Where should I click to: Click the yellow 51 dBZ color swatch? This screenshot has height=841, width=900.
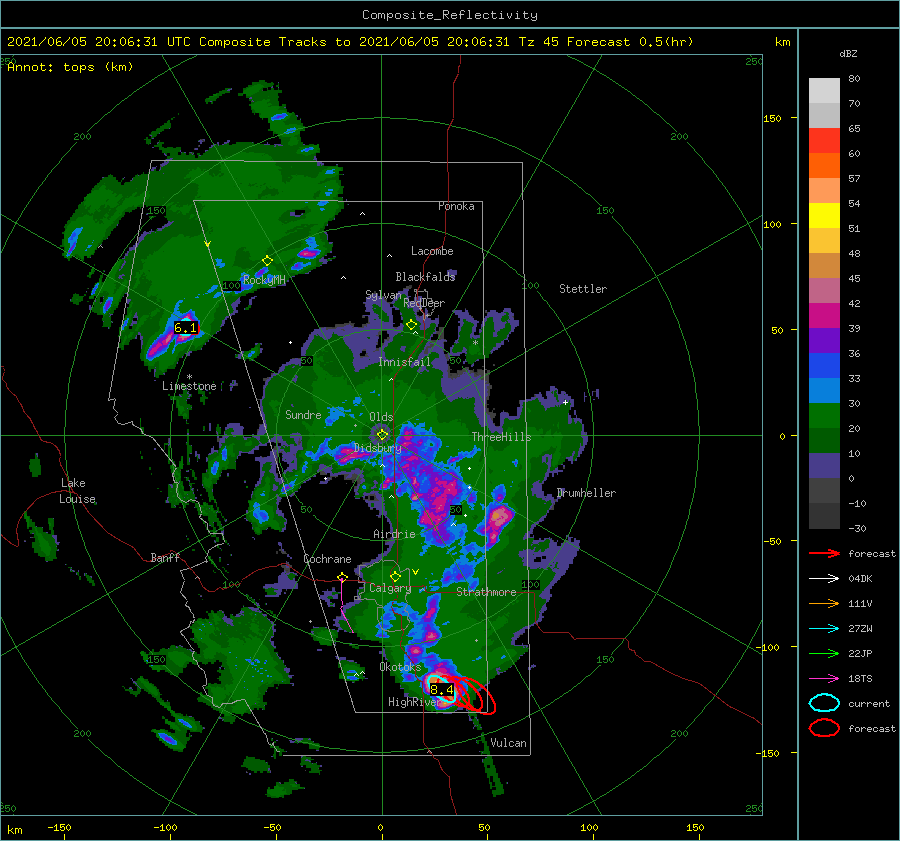pyautogui.click(x=824, y=215)
